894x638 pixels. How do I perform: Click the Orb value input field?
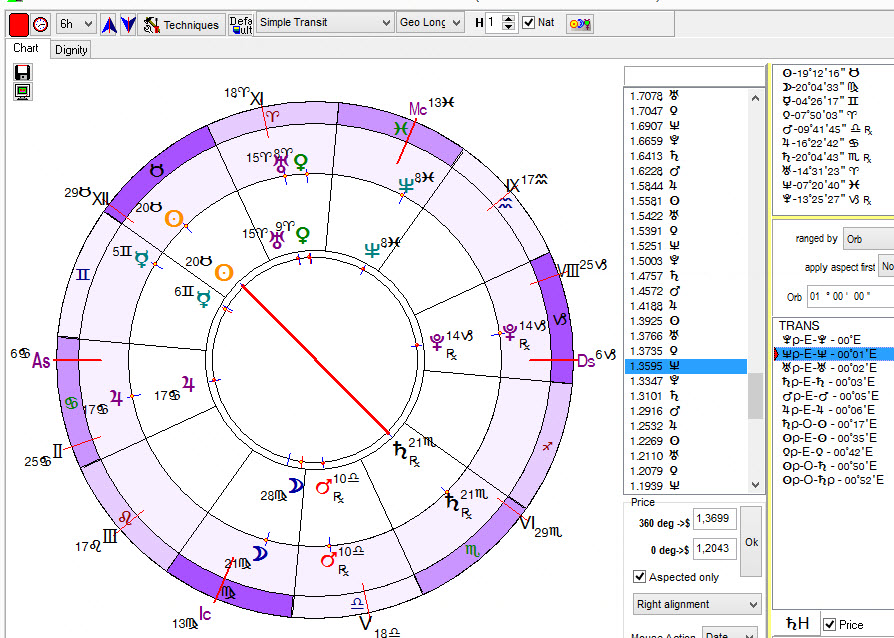point(850,296)
